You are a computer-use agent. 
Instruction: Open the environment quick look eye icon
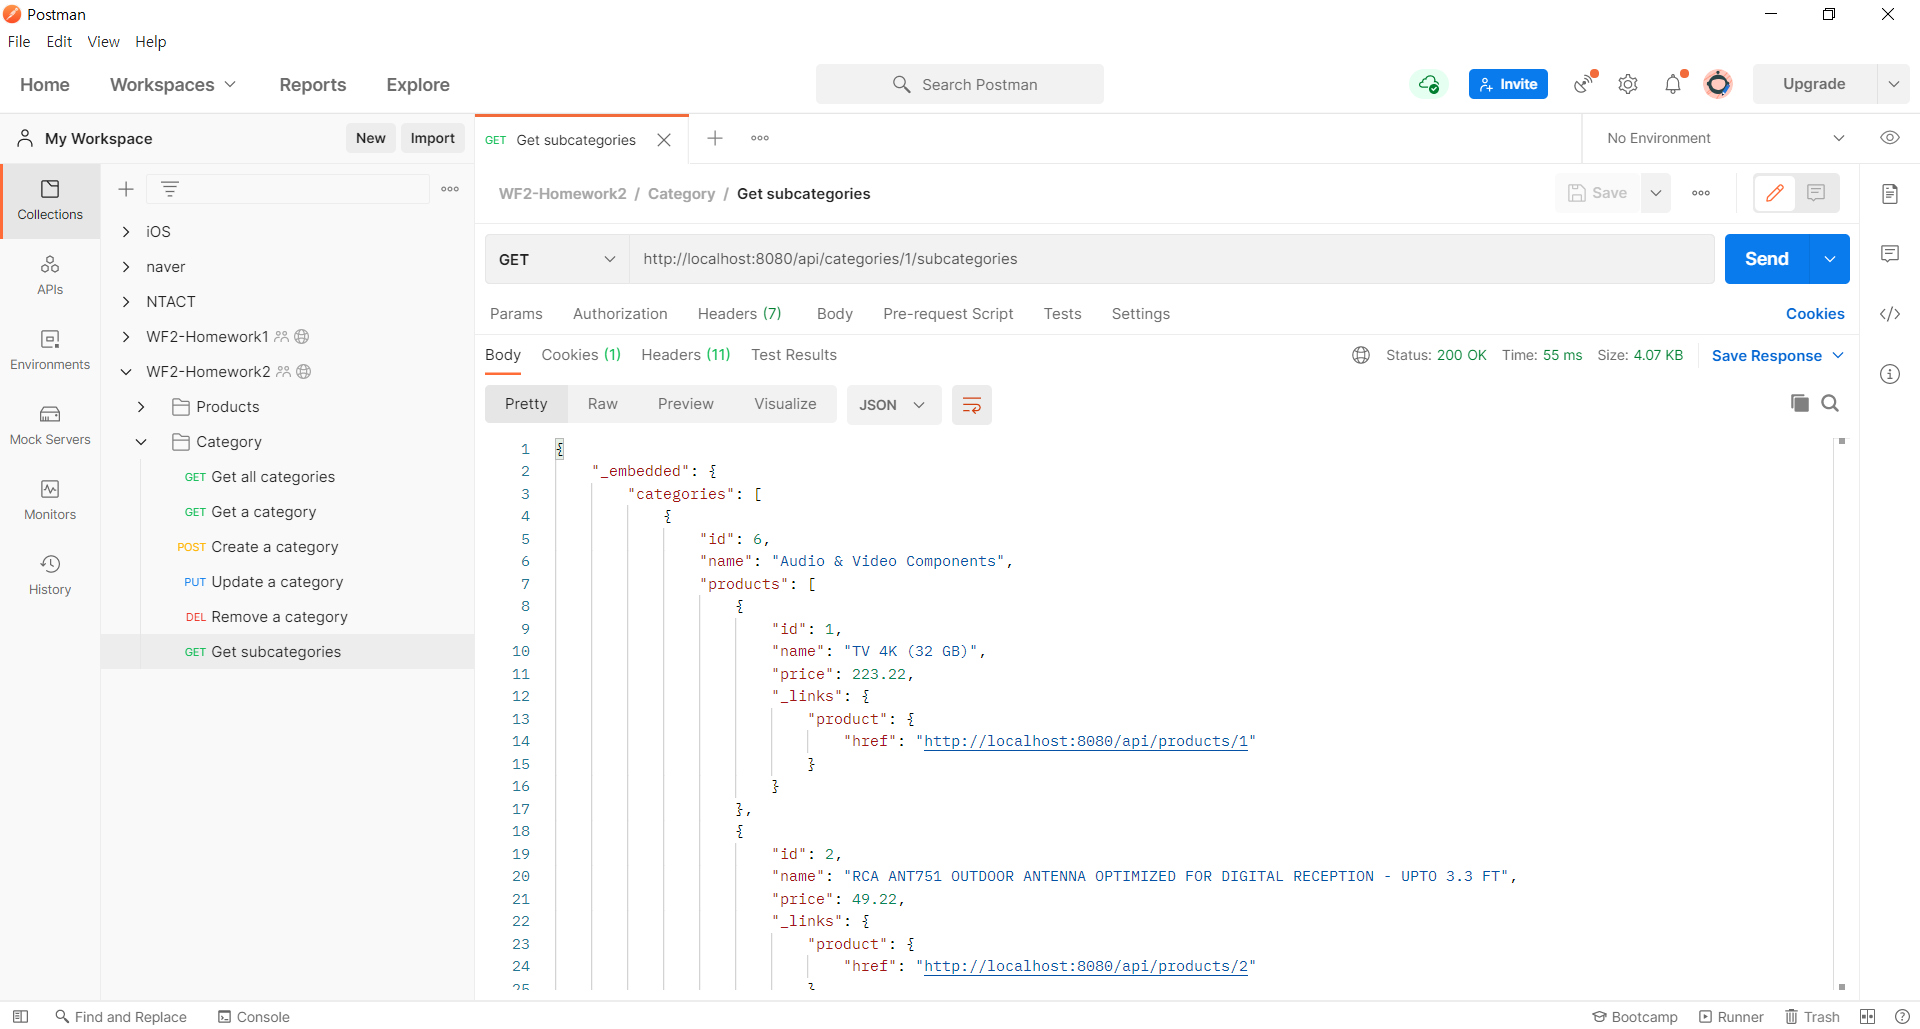1889,138
